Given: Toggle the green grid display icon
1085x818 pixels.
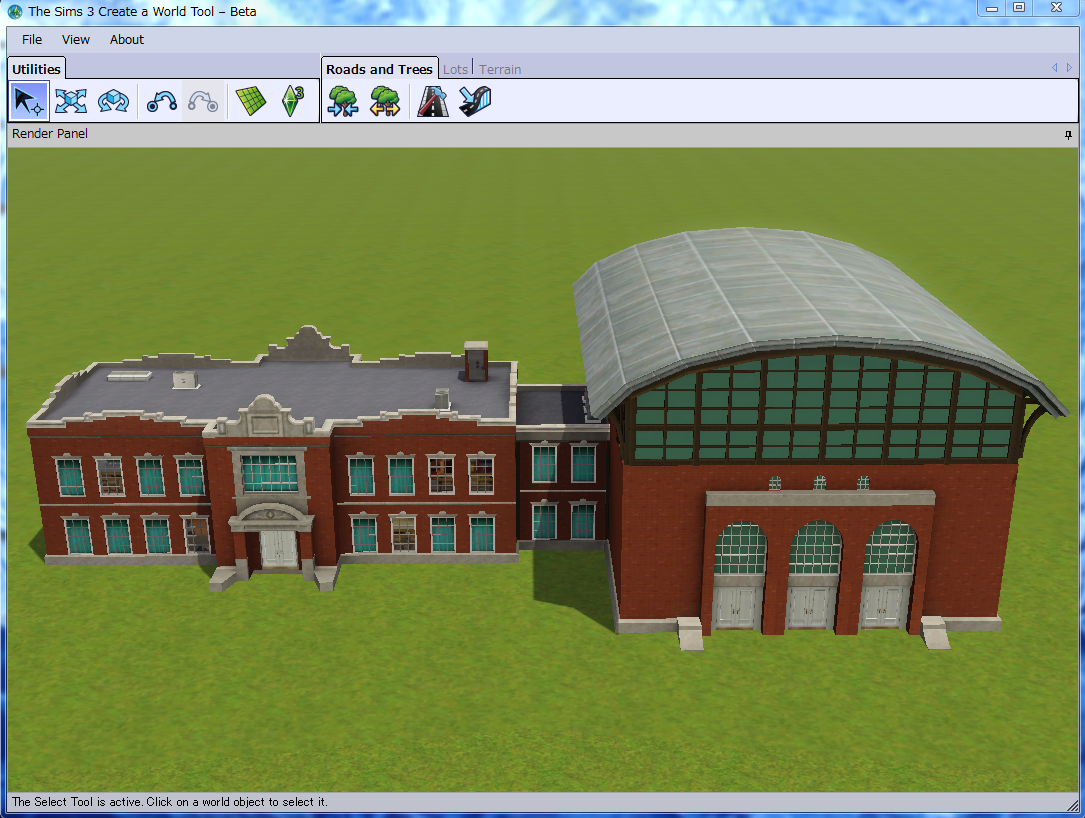Looking at the screenshot, I should (x=251, y=101).
